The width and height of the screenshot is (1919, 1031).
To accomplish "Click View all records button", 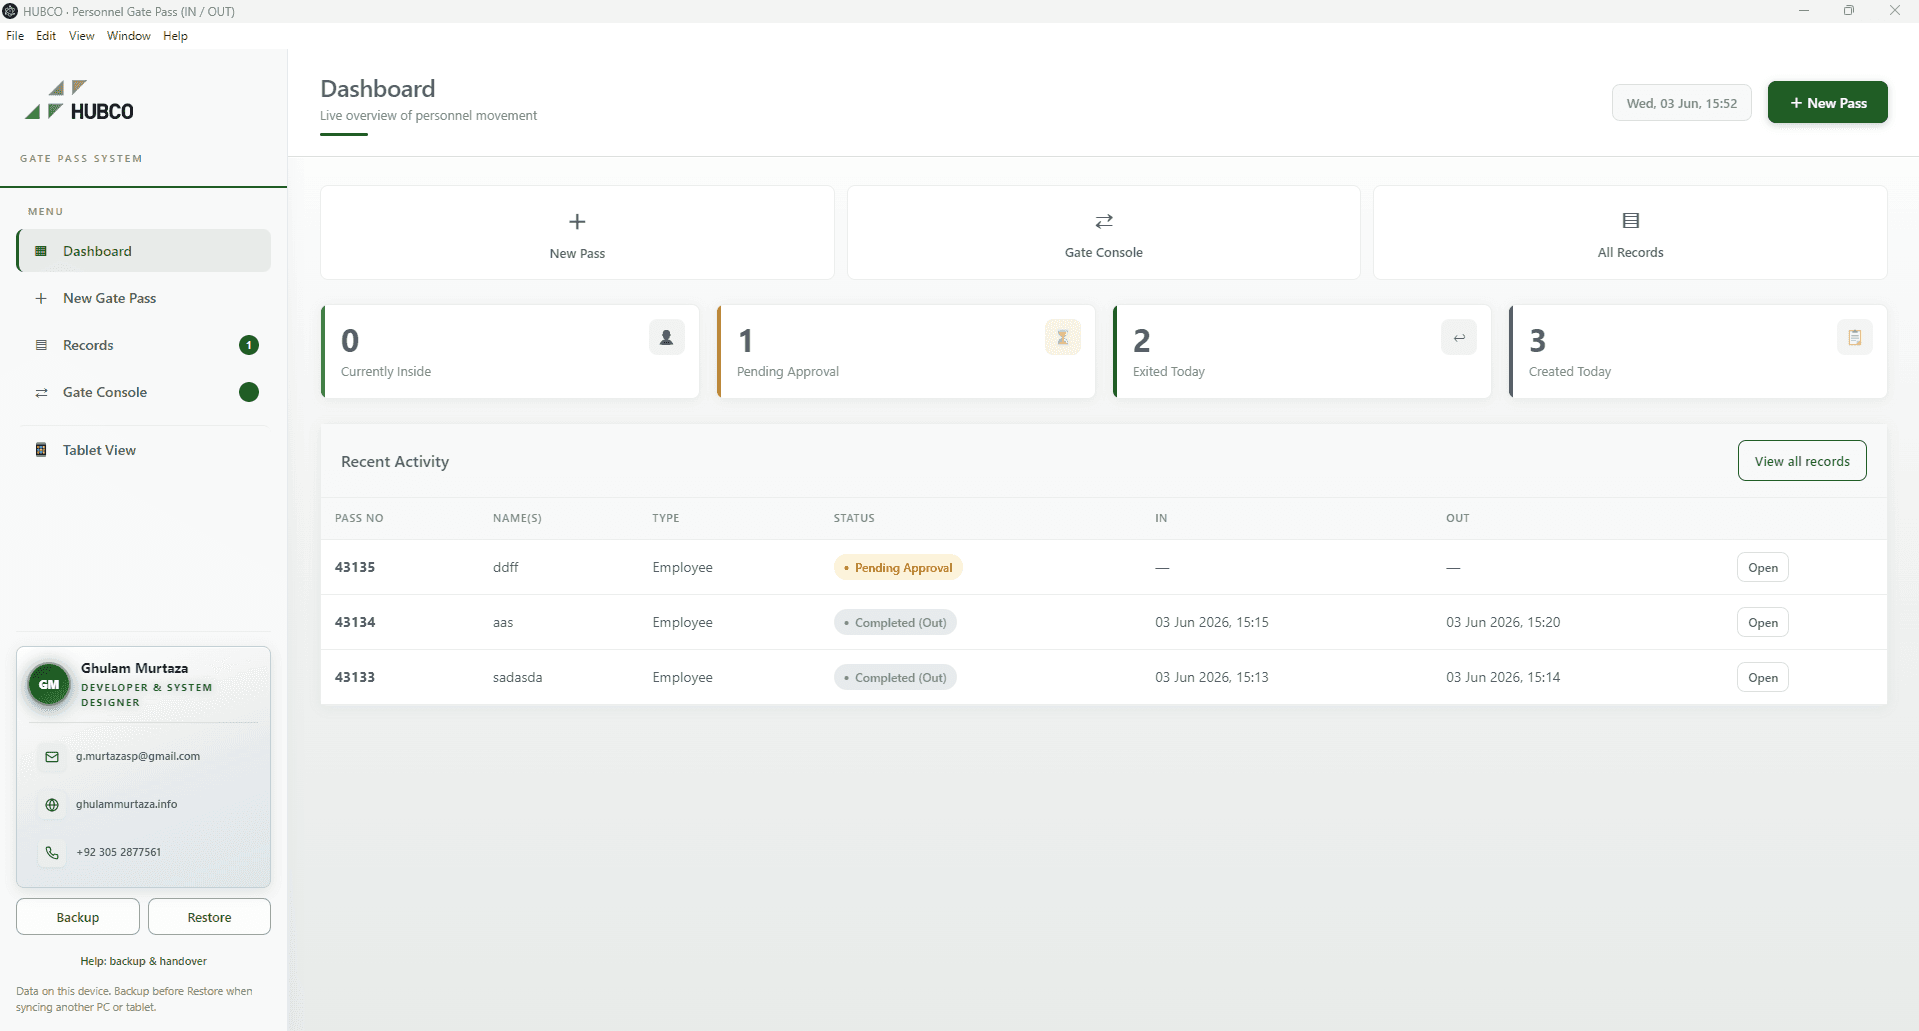I will pyautogui.click(x=1802, y=461).
